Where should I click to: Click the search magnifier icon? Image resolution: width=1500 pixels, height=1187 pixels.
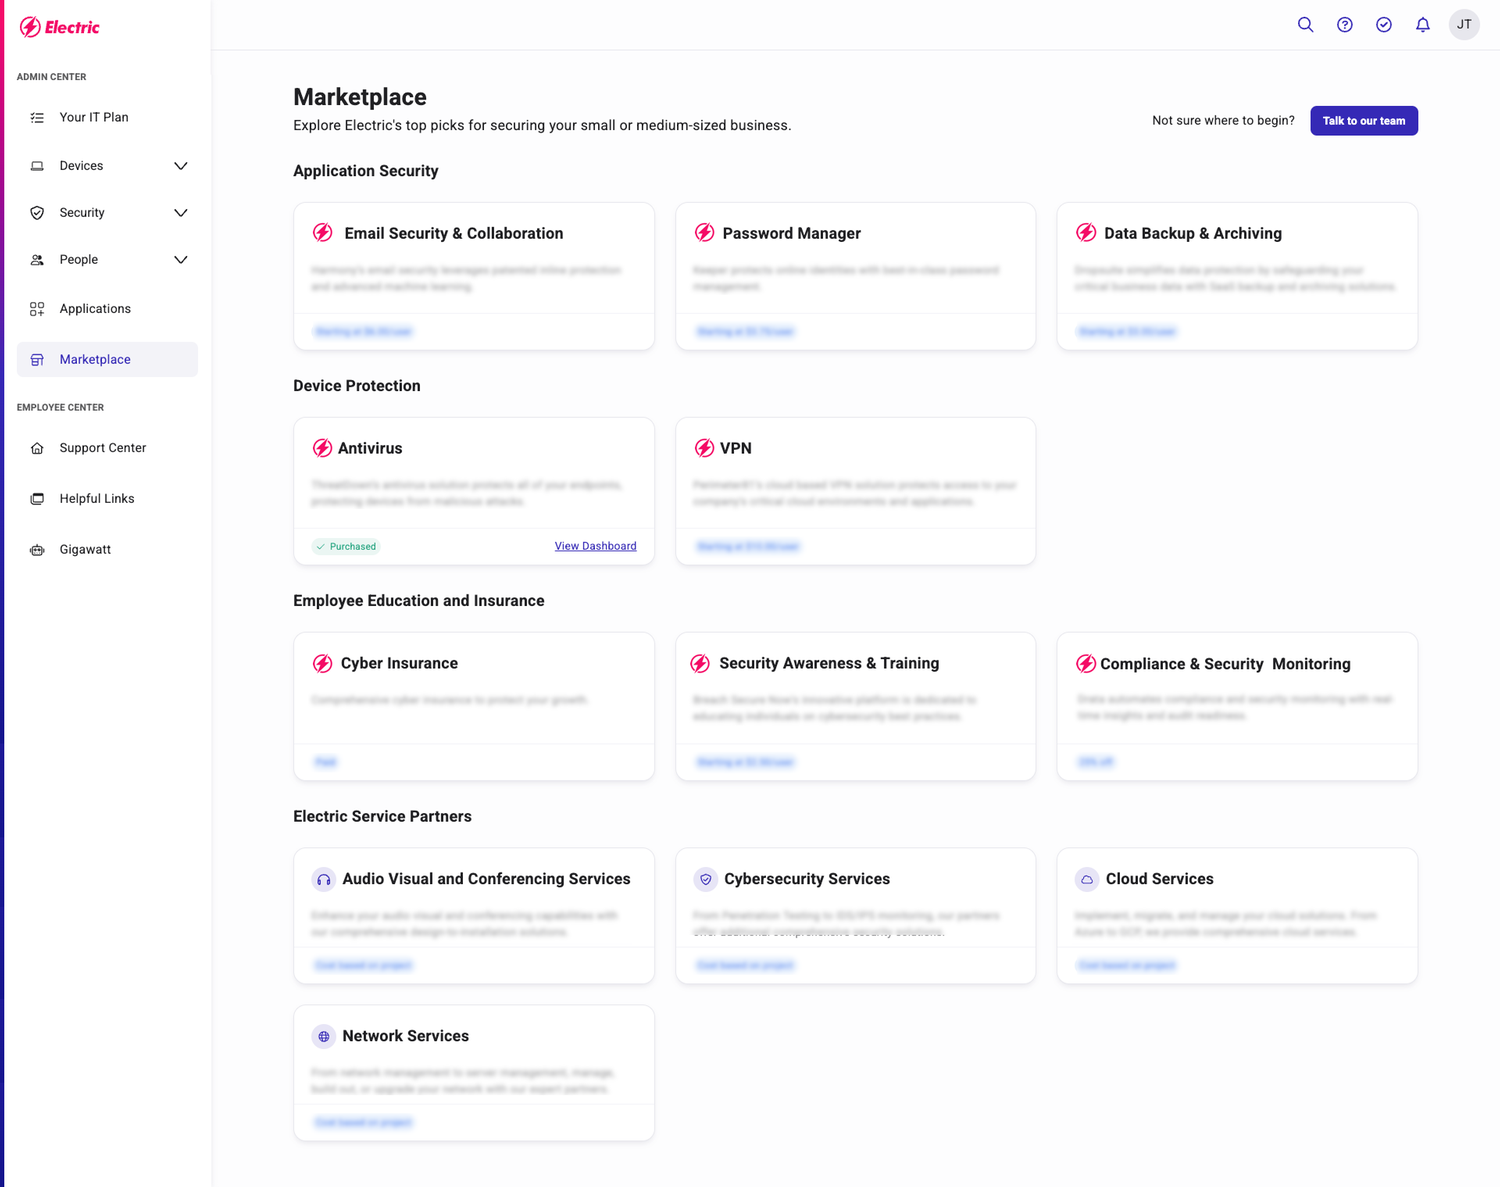1305,25
